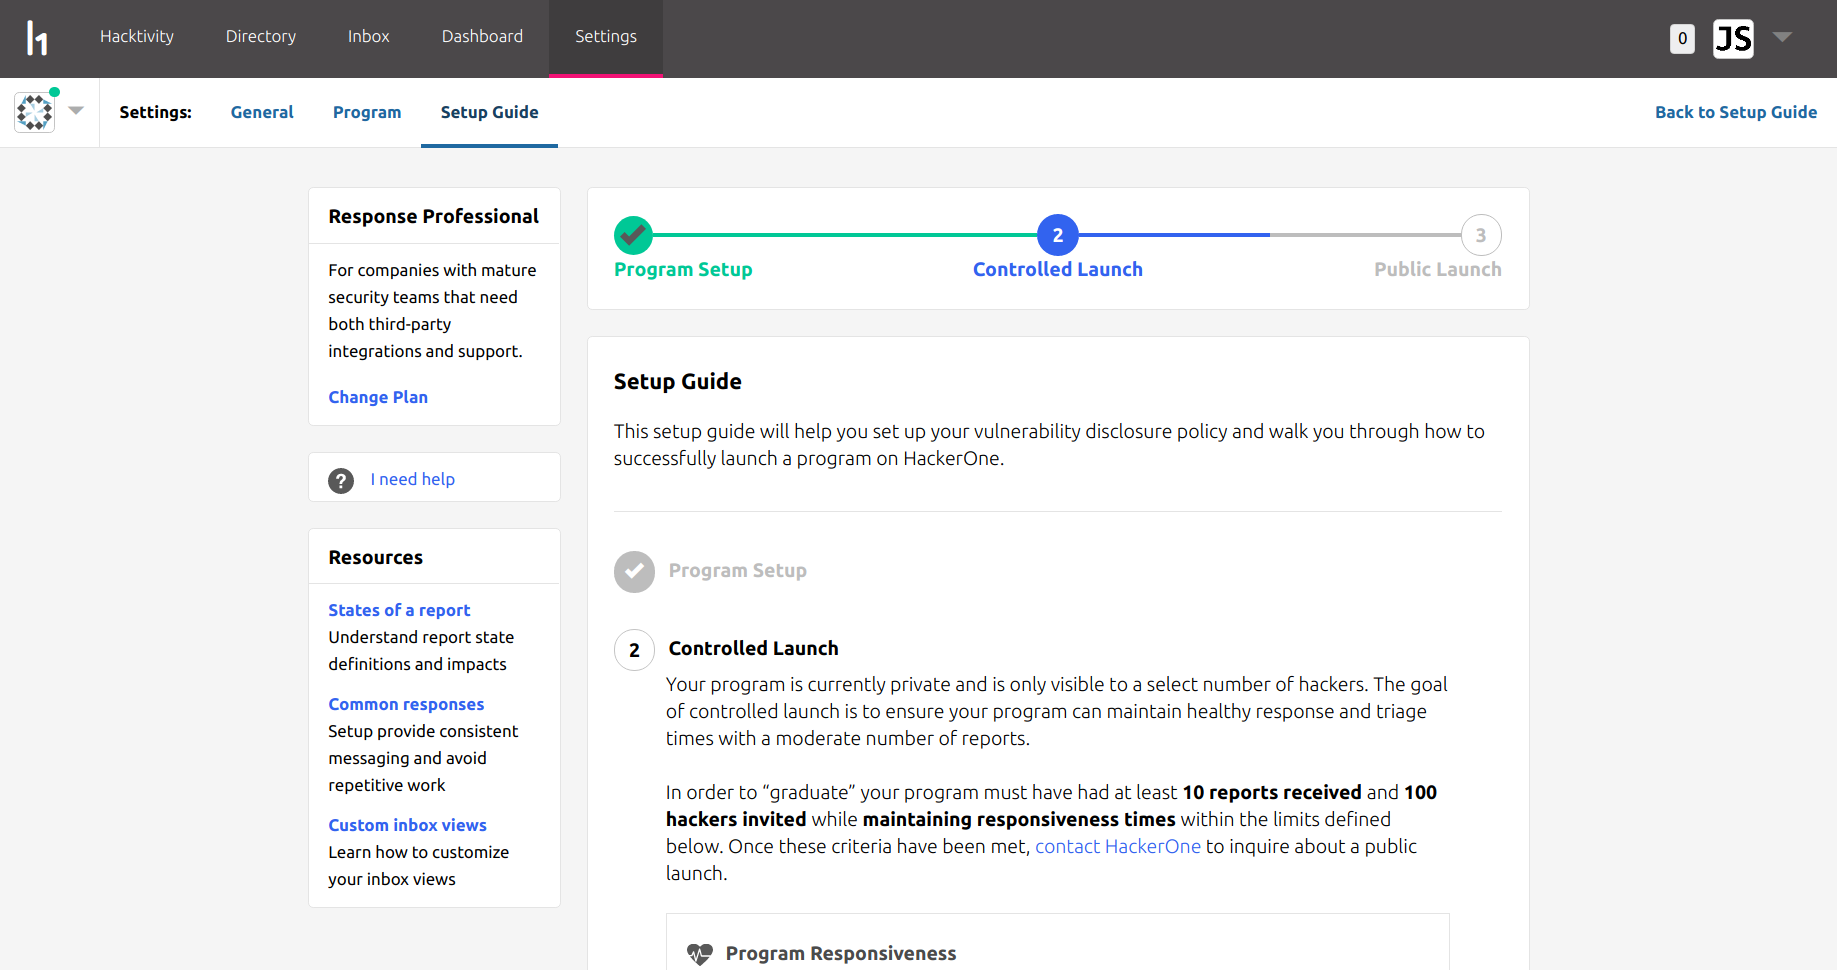The image size is (1837, 970).
Task: Click the Controlled Launch section heading
Action: point(754,648)
